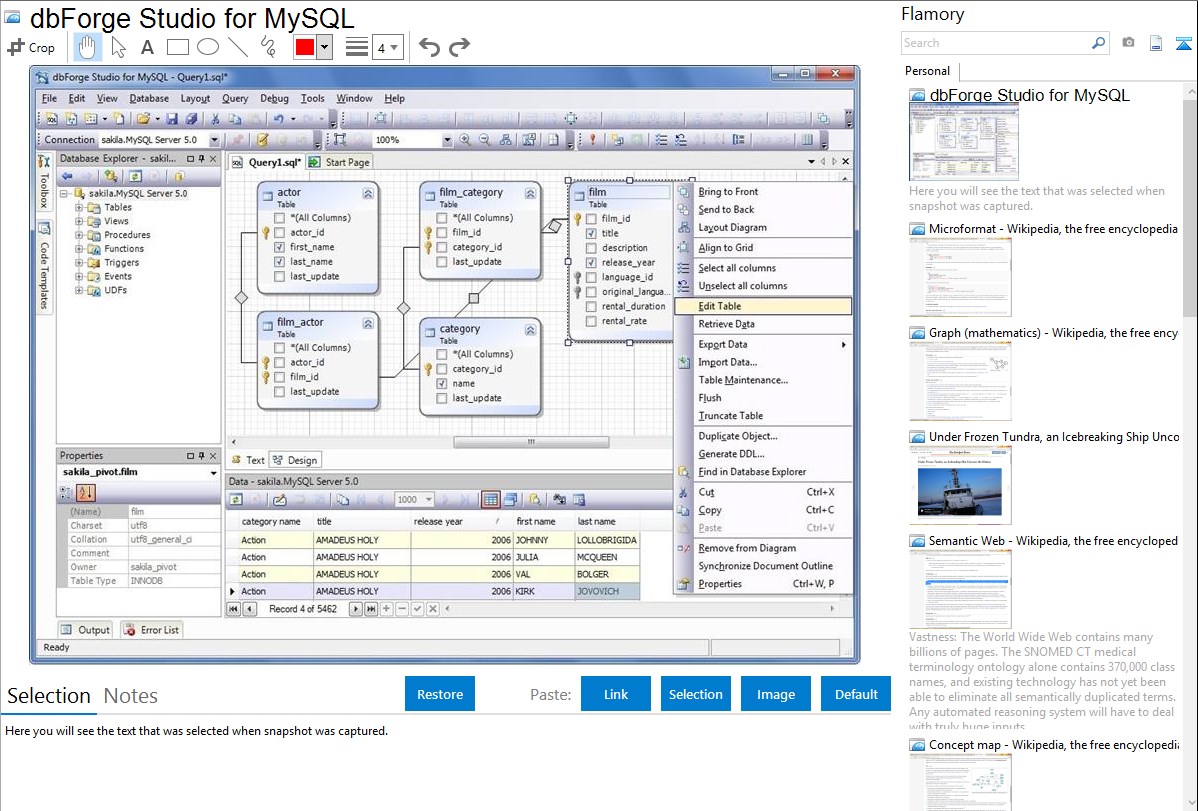This screenshot has width=1198, height=811.
Task: Open the color picker dropdown arrow
Action: click(324, 48)
